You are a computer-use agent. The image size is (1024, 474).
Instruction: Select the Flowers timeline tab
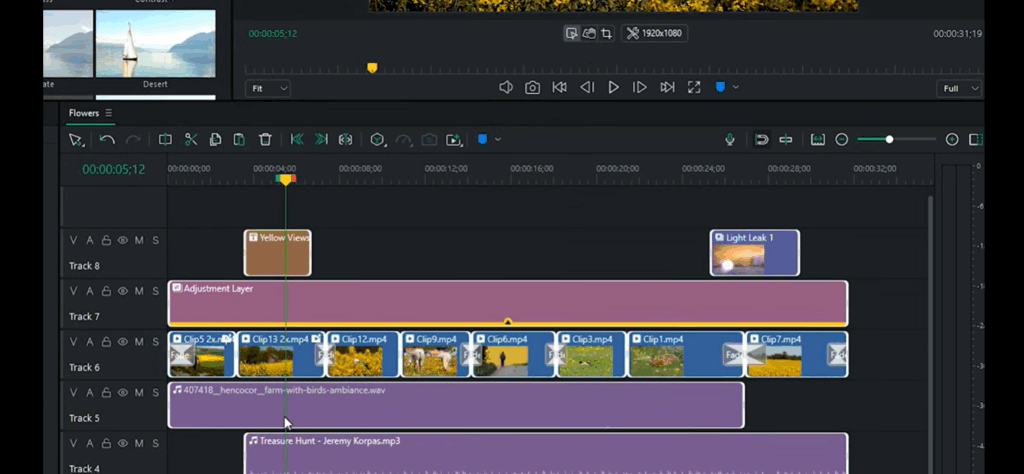click(84, 113)
